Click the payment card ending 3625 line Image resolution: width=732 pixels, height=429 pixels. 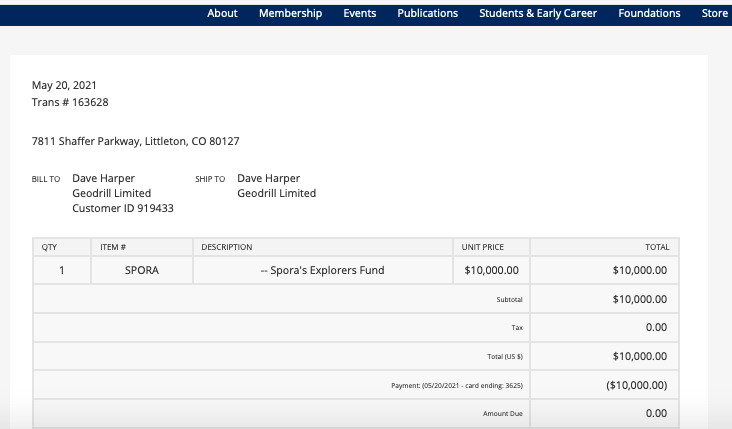click(457, 385)
